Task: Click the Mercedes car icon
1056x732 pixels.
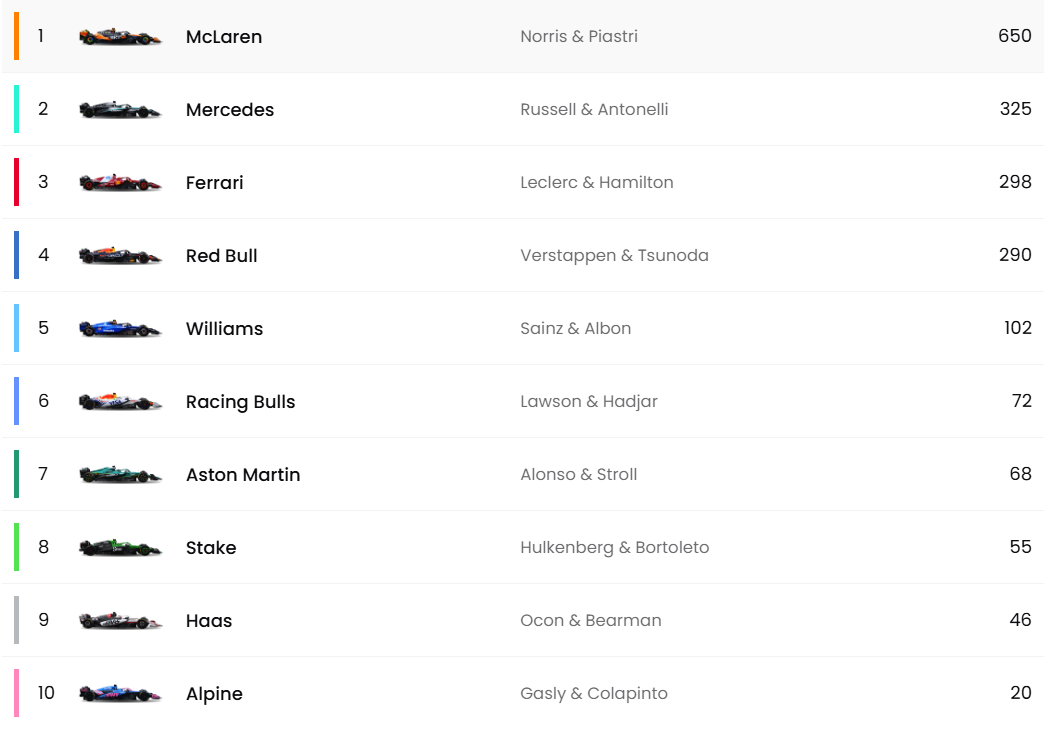Action: tap(120, 110)
